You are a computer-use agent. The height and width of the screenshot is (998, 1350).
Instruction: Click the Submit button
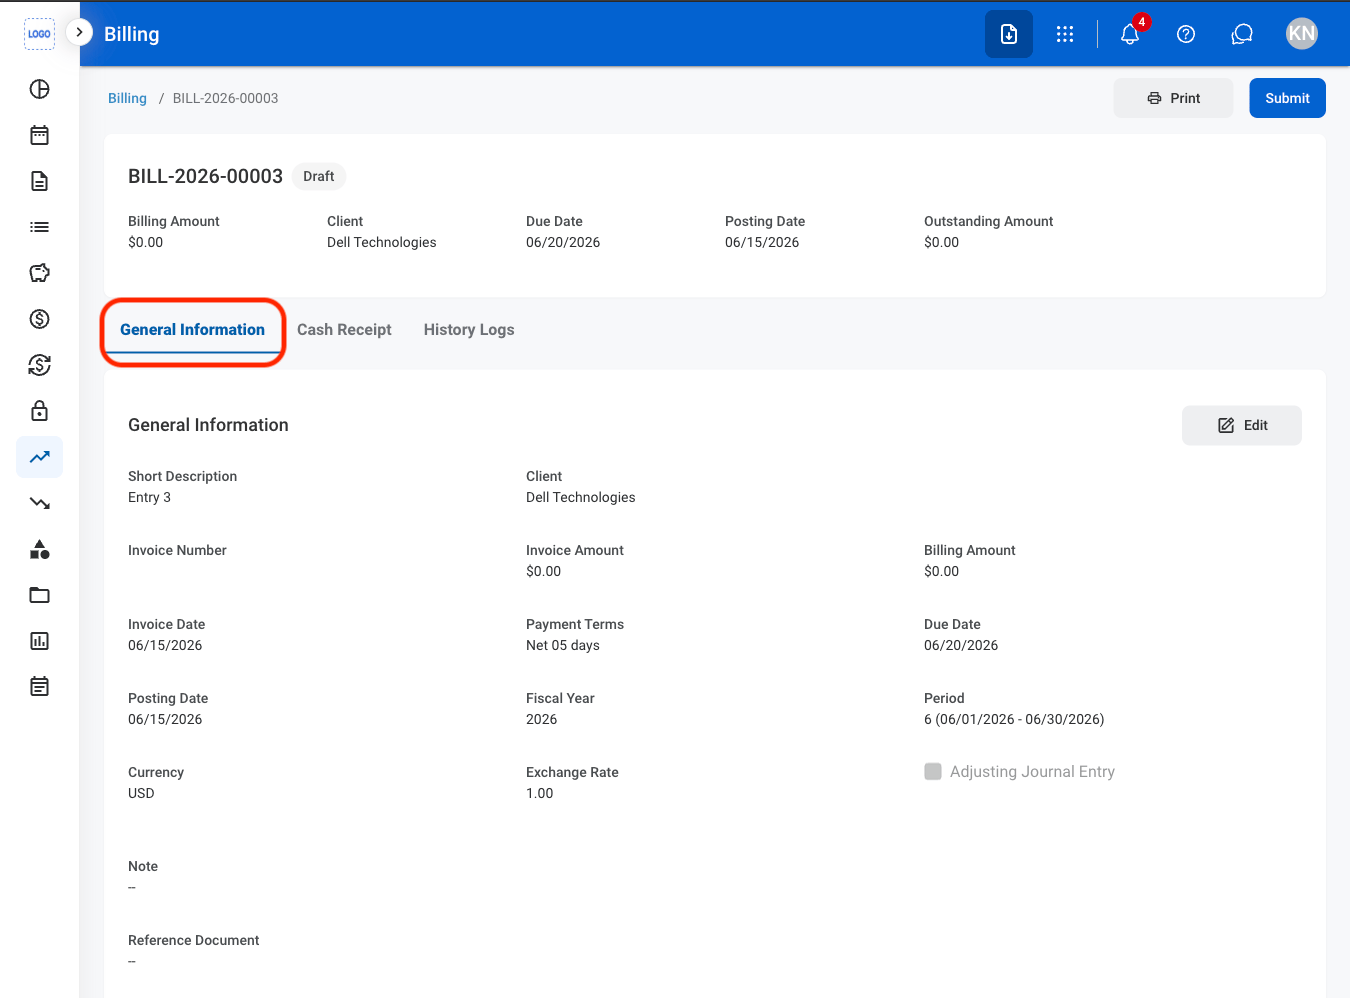click(1287, 98)
